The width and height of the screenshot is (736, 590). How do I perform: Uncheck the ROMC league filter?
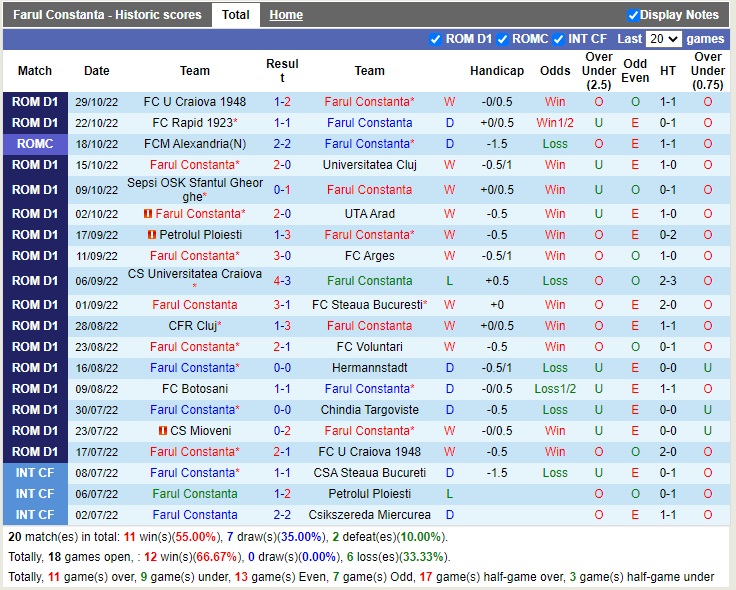[502, 39]
